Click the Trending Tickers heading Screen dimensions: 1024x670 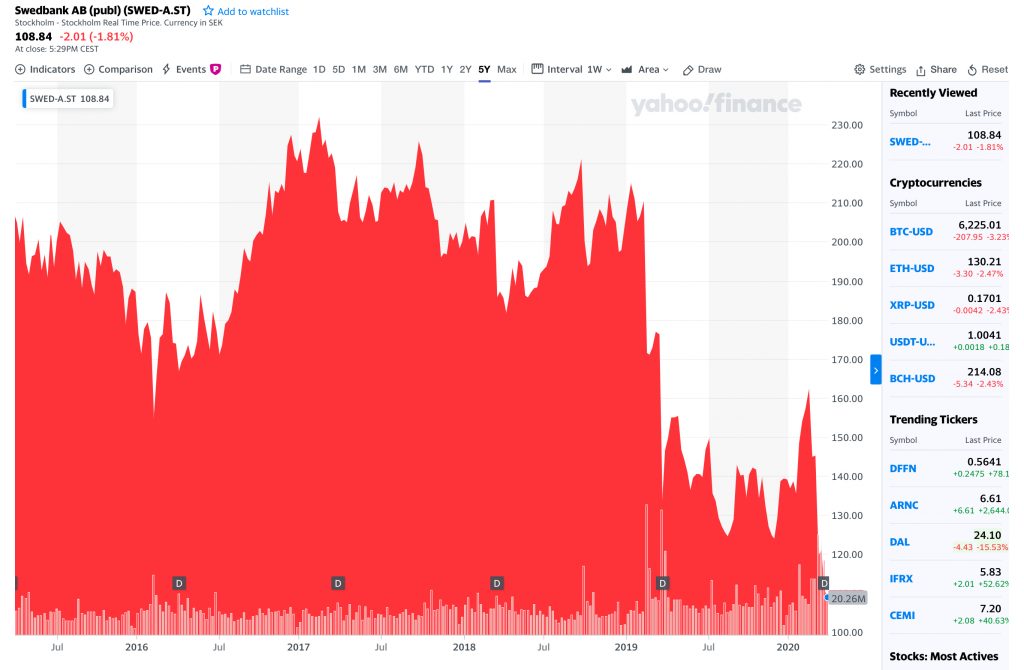[933, 419]
